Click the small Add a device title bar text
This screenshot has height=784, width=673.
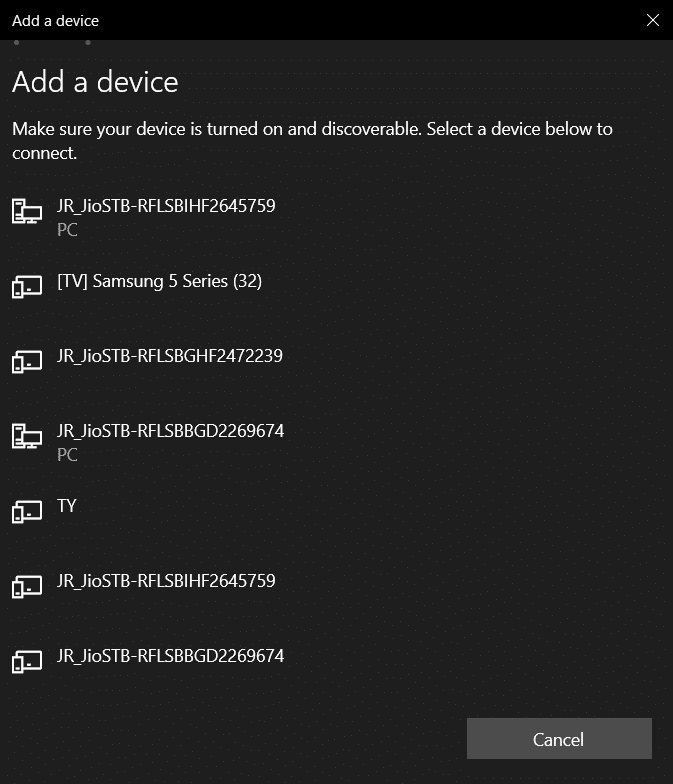tap(56, 20)
